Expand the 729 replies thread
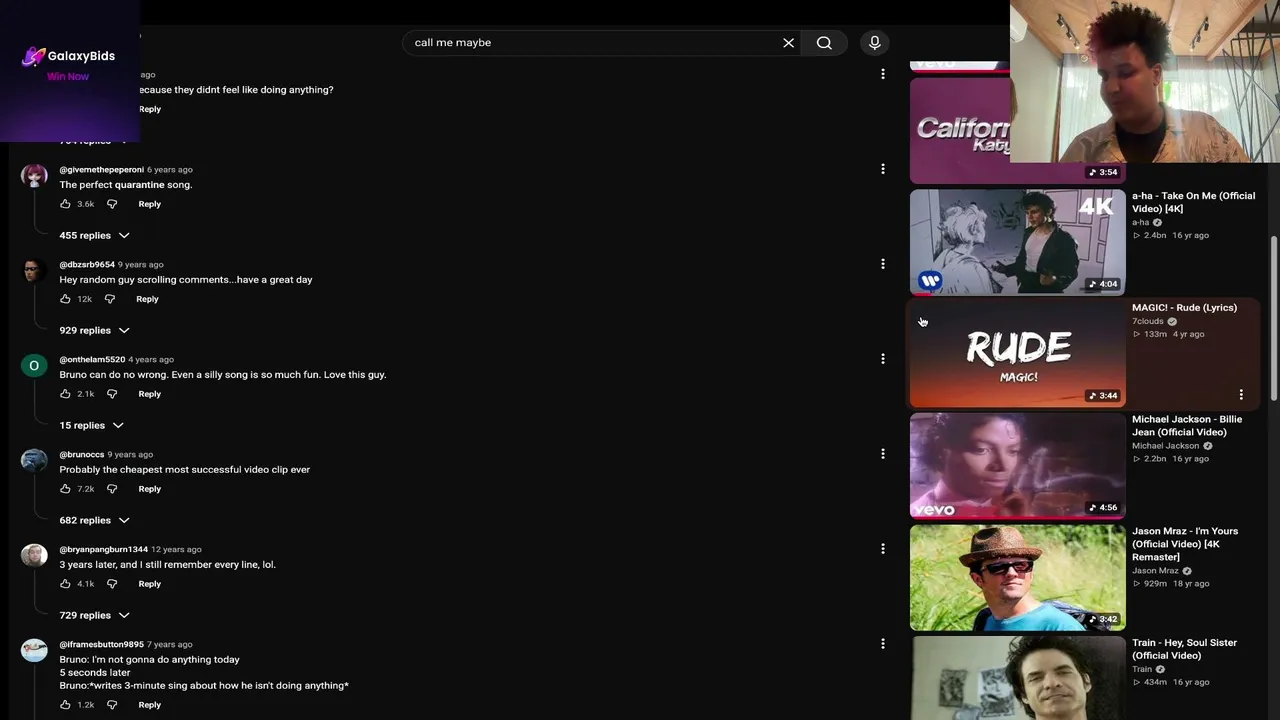1280x720 pixels. [94, 615]
